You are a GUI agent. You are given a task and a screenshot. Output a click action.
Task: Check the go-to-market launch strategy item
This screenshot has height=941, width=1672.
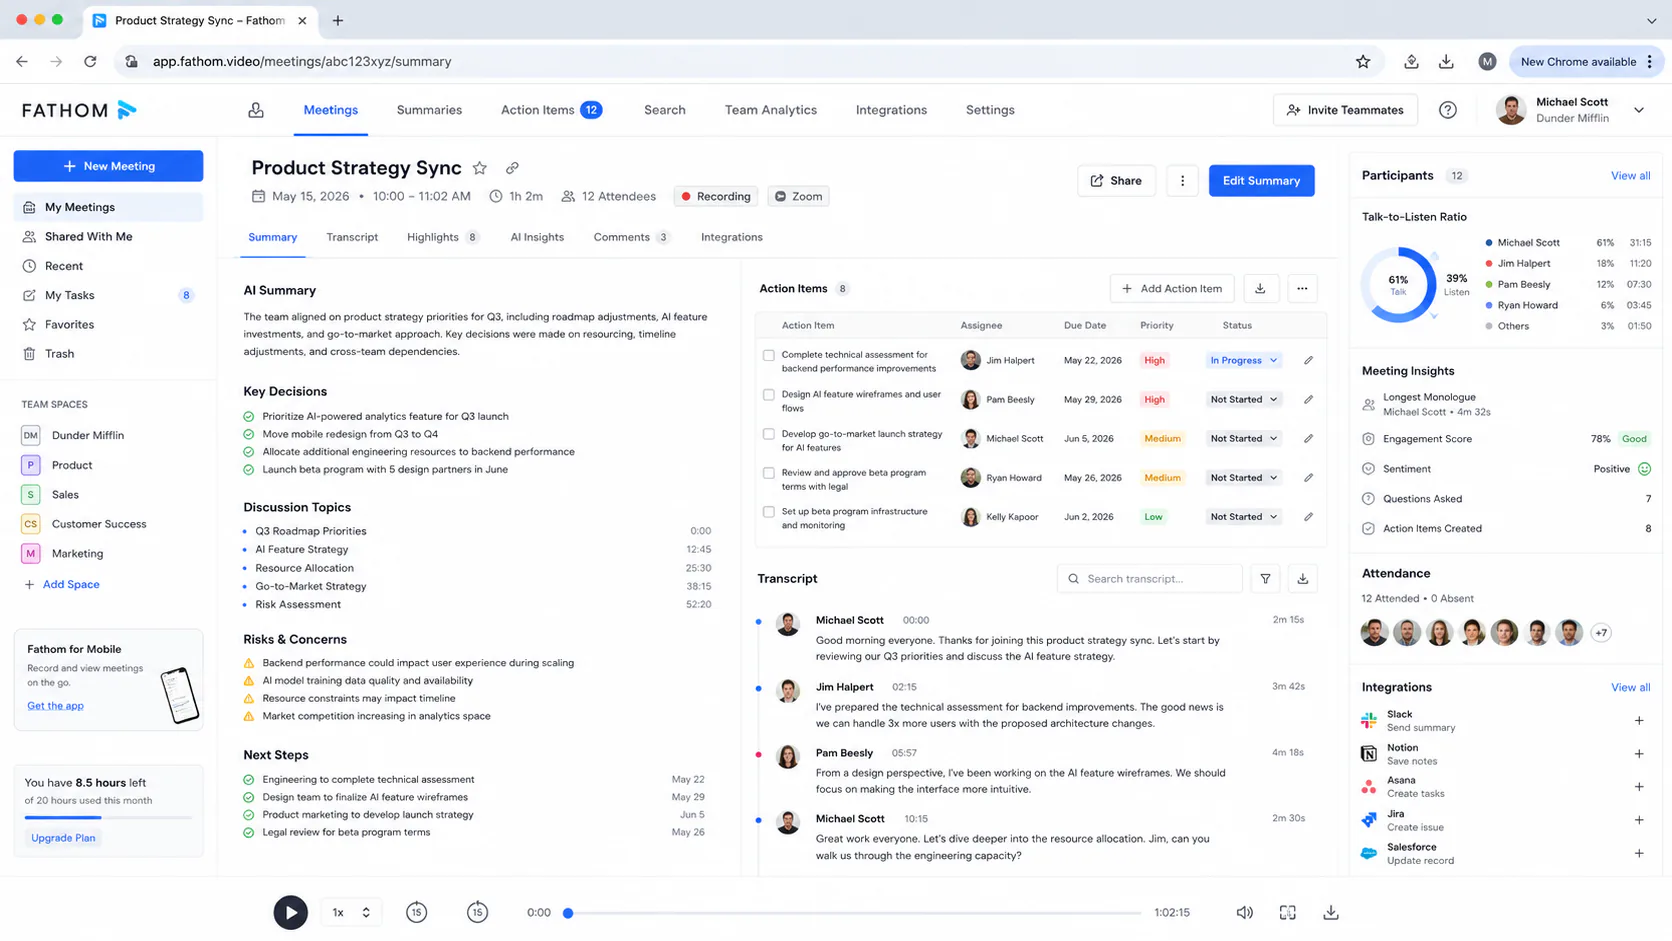[x=769, y=434]
